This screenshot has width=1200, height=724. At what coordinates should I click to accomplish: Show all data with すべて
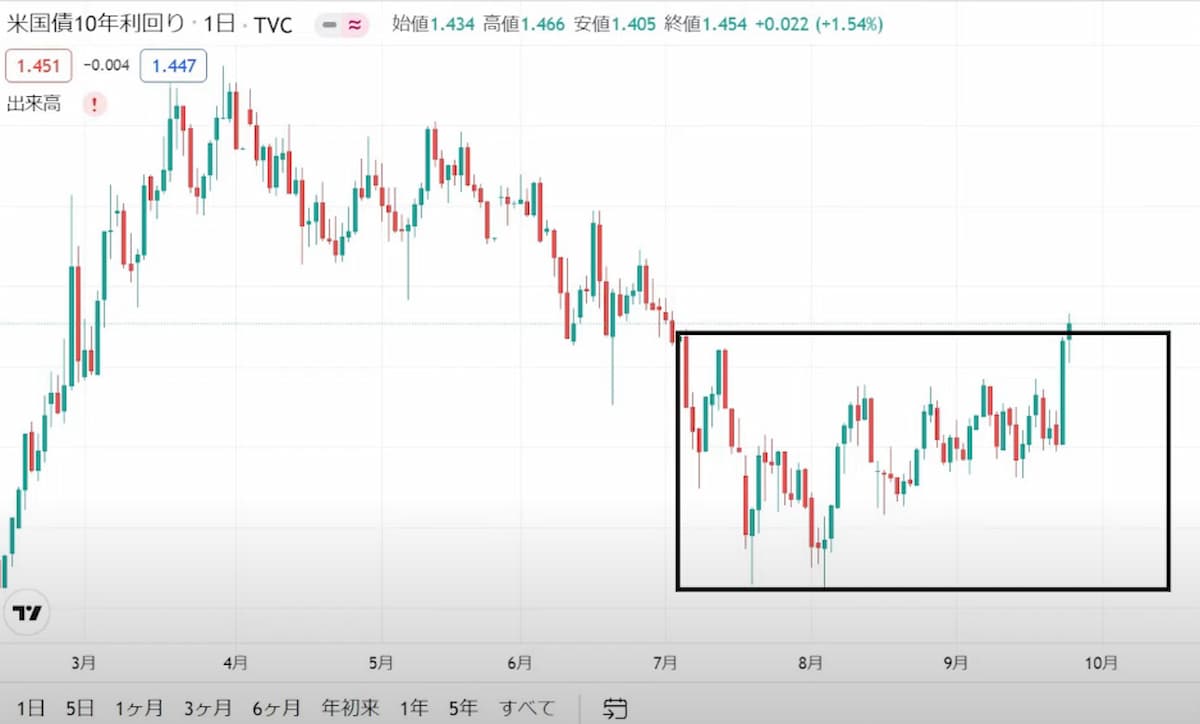(x=527, y=709)
